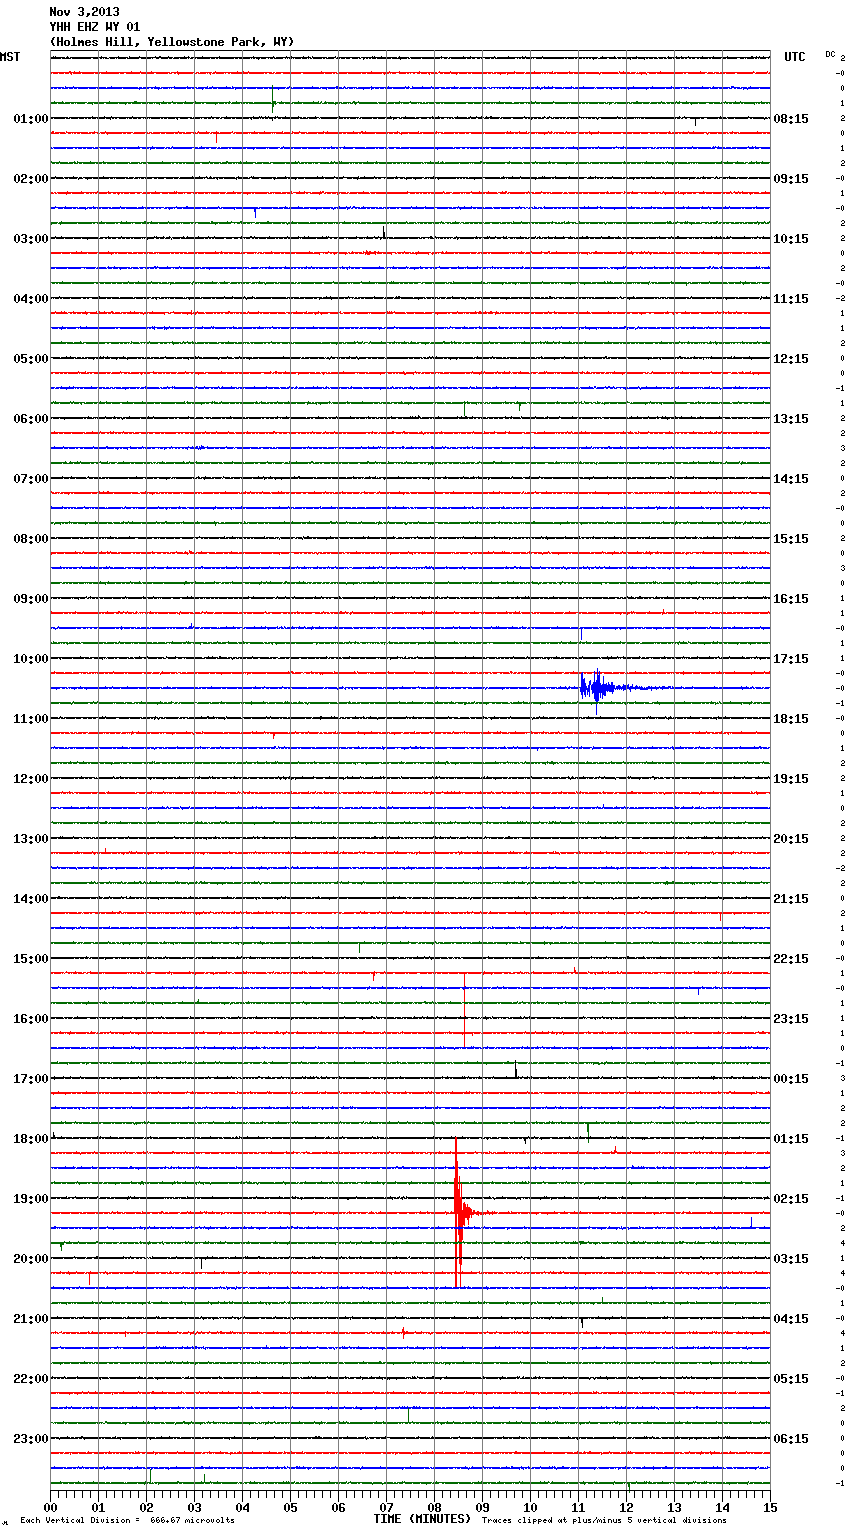Viewport: 850px width, 1534px height.
Task: Click the MST column header
Action: tap(10, 57)
